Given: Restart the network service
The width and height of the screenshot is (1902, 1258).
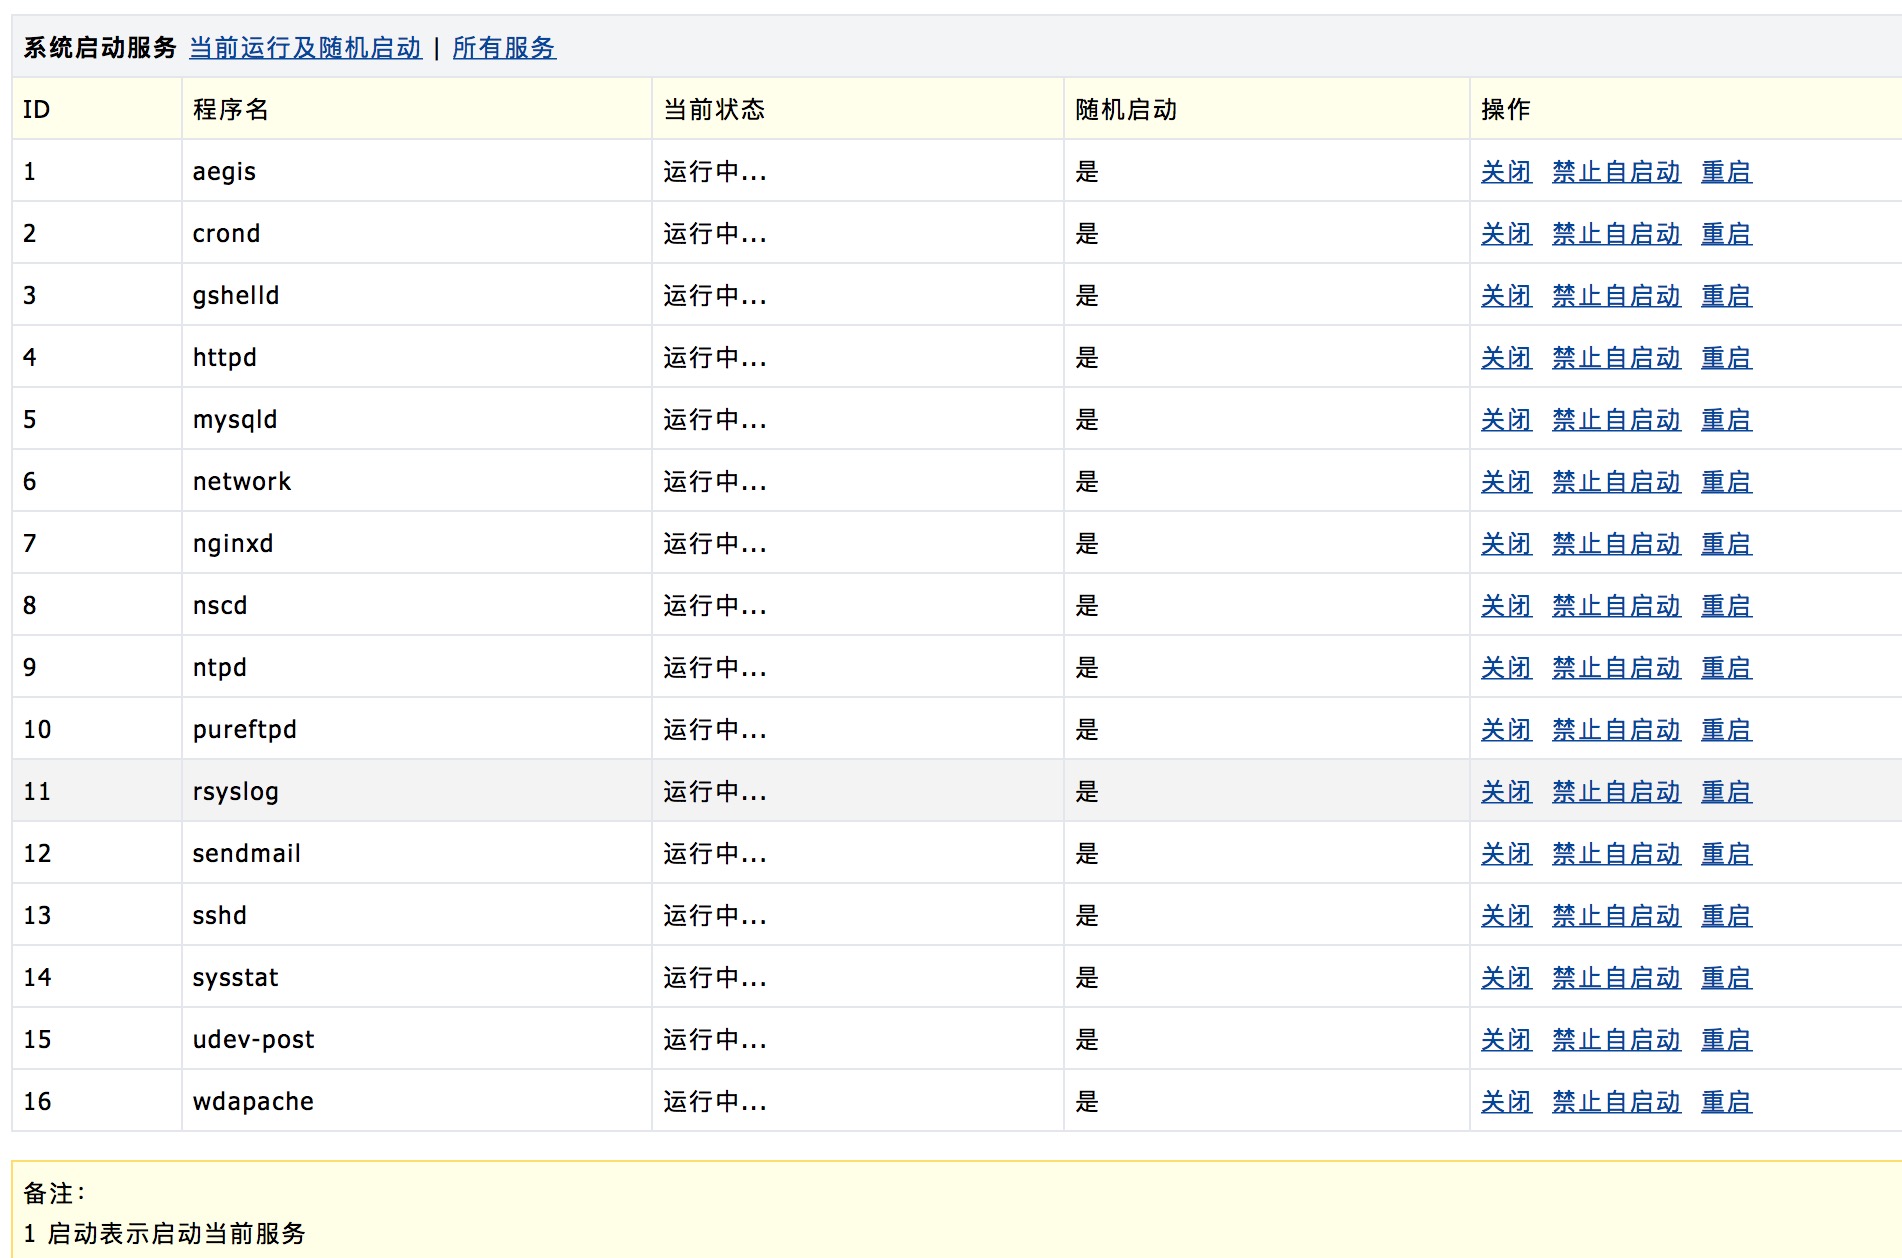Looking at the screenshot, I should (x=1726, y=482).
